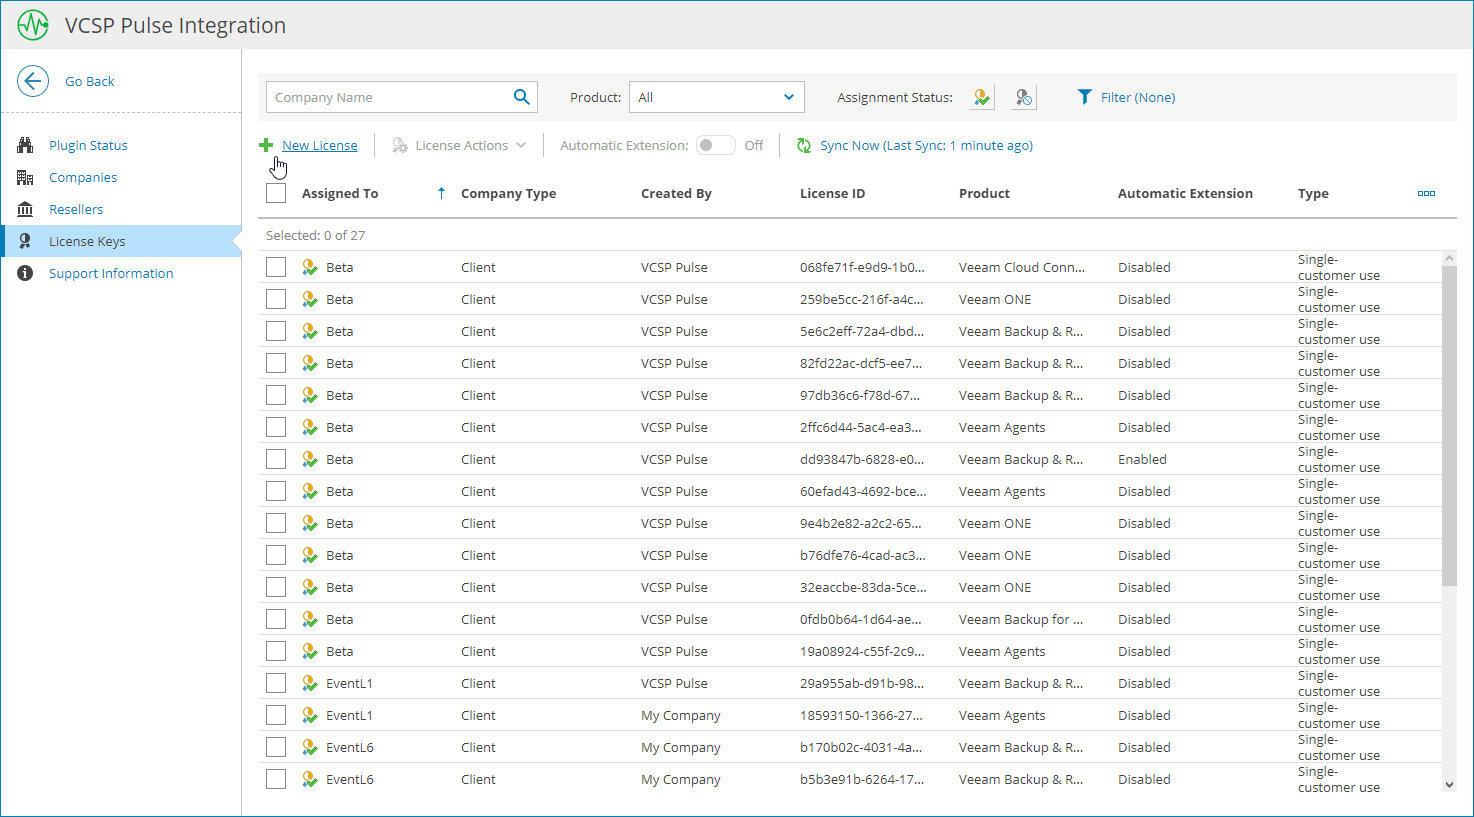Screen dimensions: 1474x817
Task: Open the Product dropdown
Action: pos(716,97)
